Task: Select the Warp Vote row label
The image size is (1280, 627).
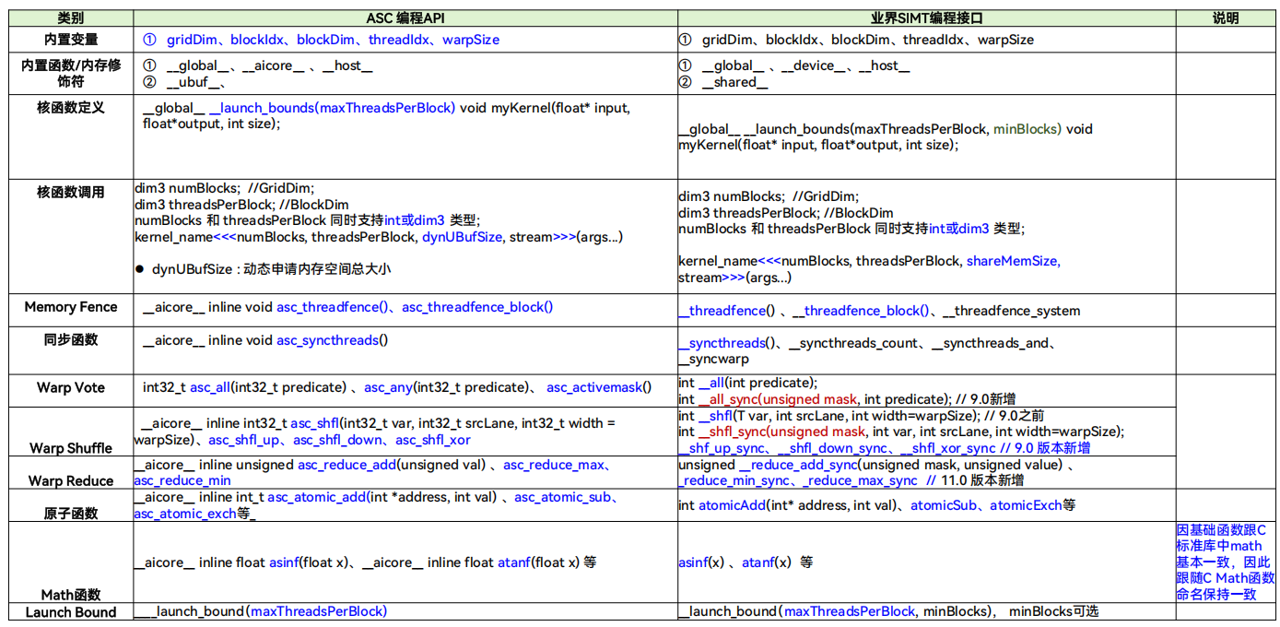Action: (x=70, y=388)
